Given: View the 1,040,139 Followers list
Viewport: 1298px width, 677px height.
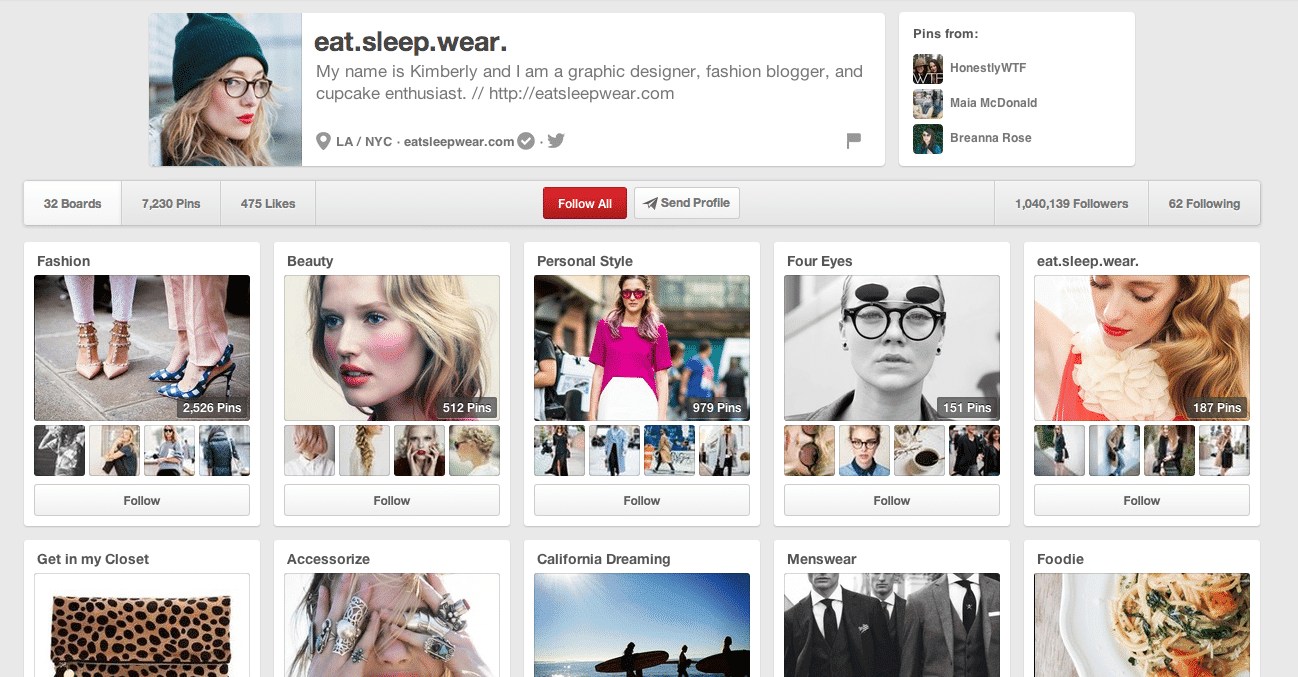Looking at the screenshot, I should click(1071, 203).
